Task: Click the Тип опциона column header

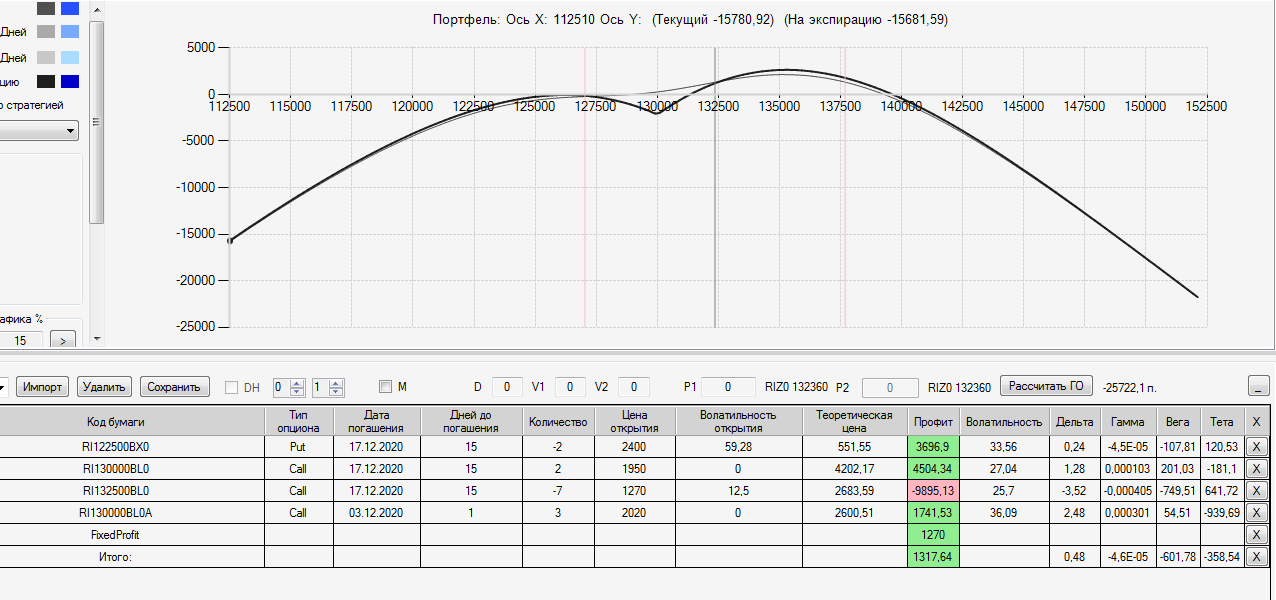Action: pos(298,422)
